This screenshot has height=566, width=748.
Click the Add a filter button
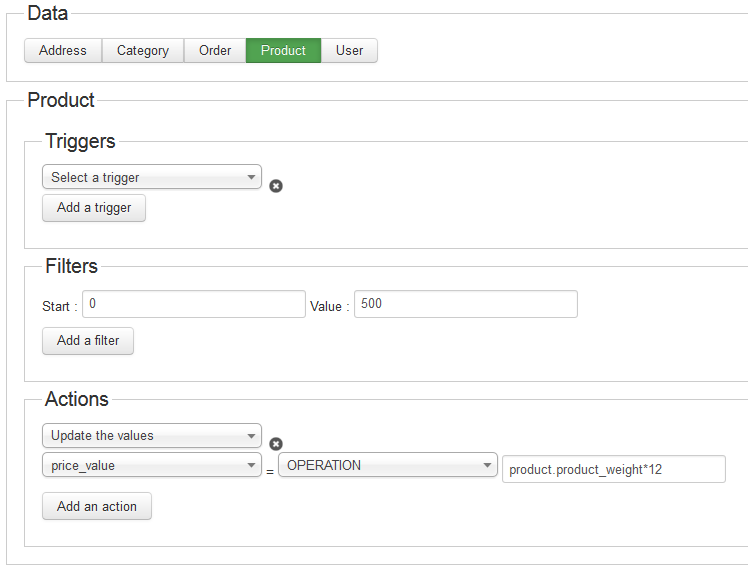tap(88, 340)
